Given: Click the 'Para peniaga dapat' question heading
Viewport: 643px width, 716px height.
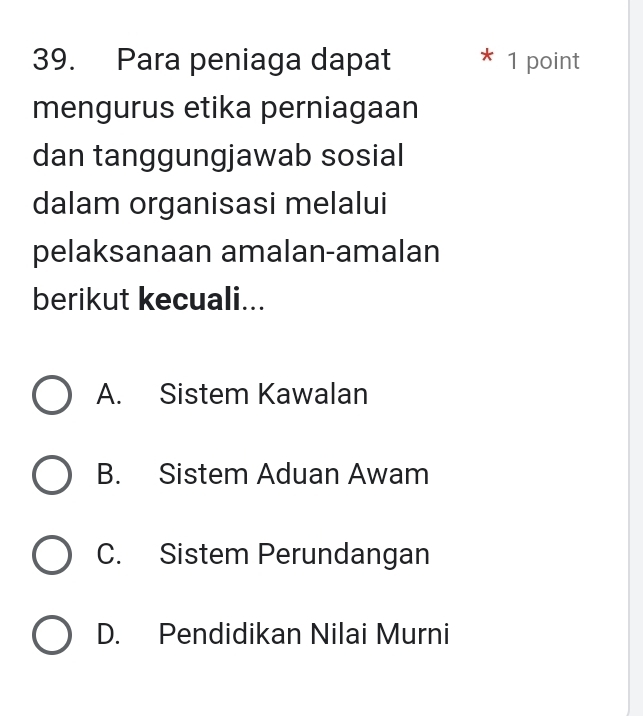Looking at the screenshot, I should point(254,60).
